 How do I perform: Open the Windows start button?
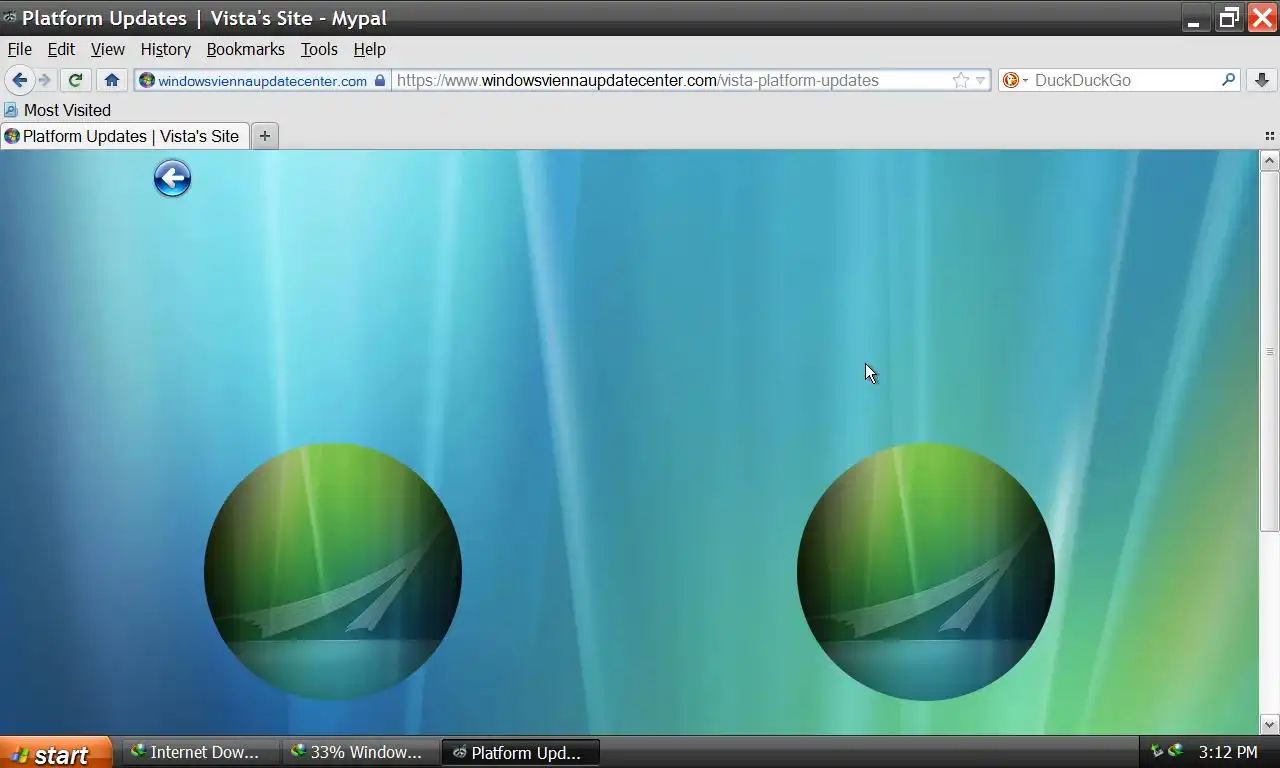coord(55,753)
